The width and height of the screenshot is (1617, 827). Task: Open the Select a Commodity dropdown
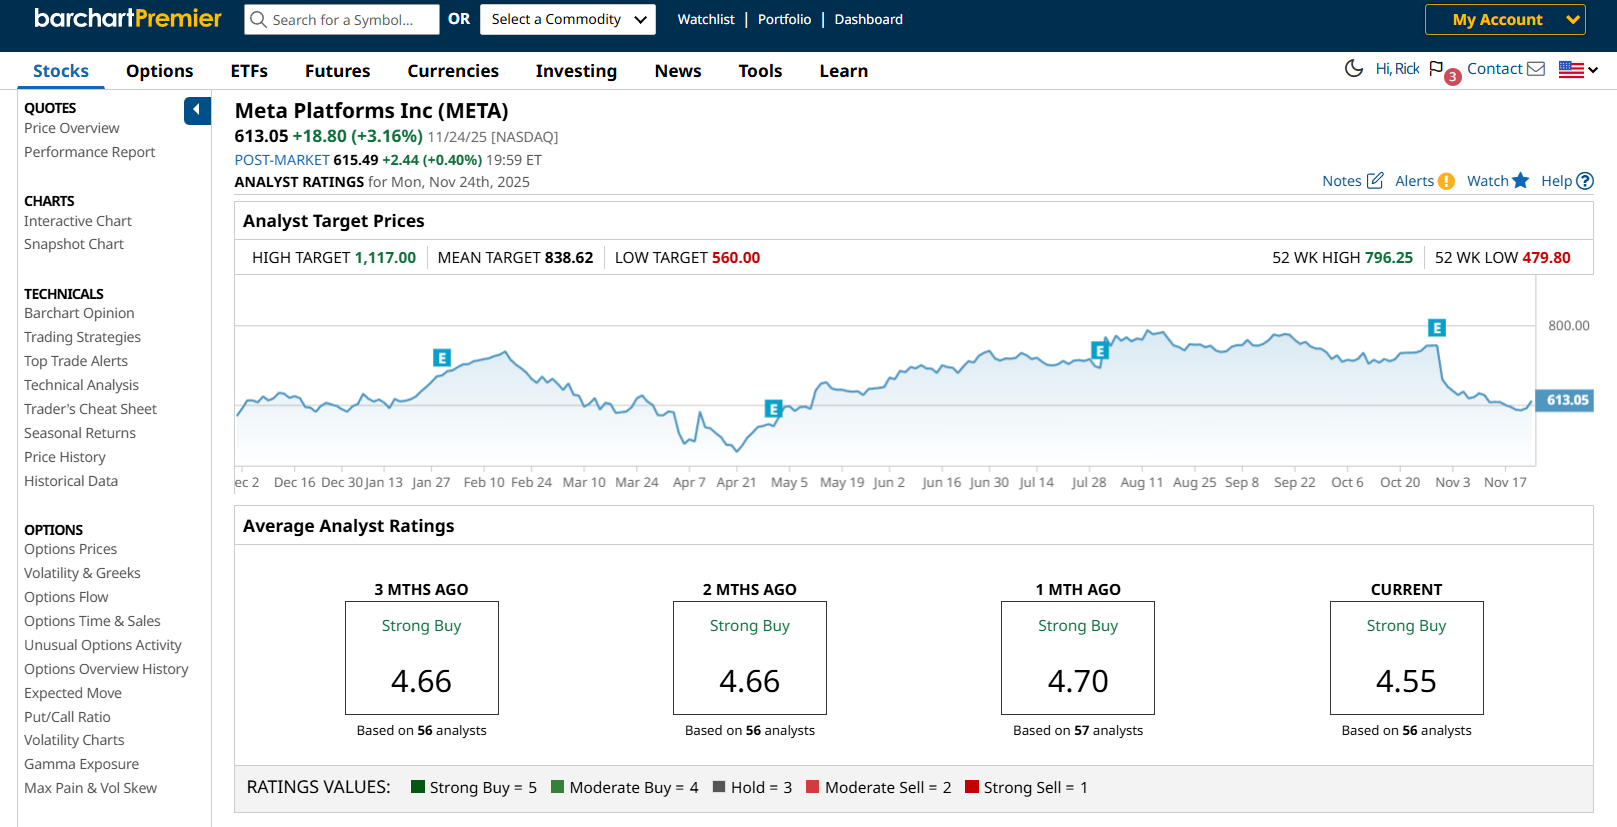pos(567,20)
